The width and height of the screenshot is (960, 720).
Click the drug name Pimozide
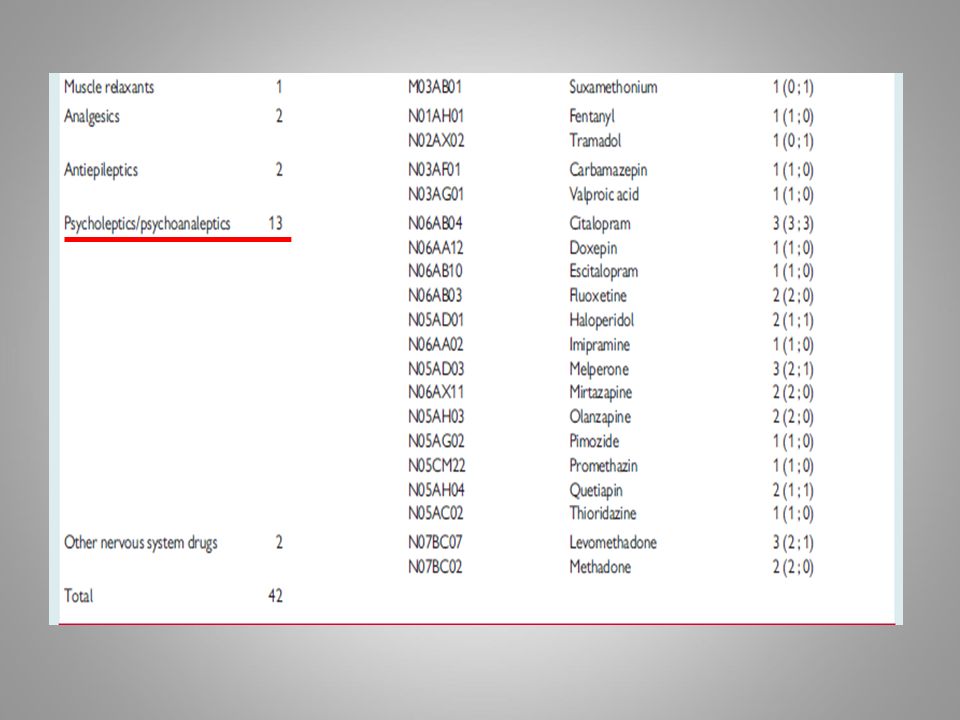[x=594, y=441]
